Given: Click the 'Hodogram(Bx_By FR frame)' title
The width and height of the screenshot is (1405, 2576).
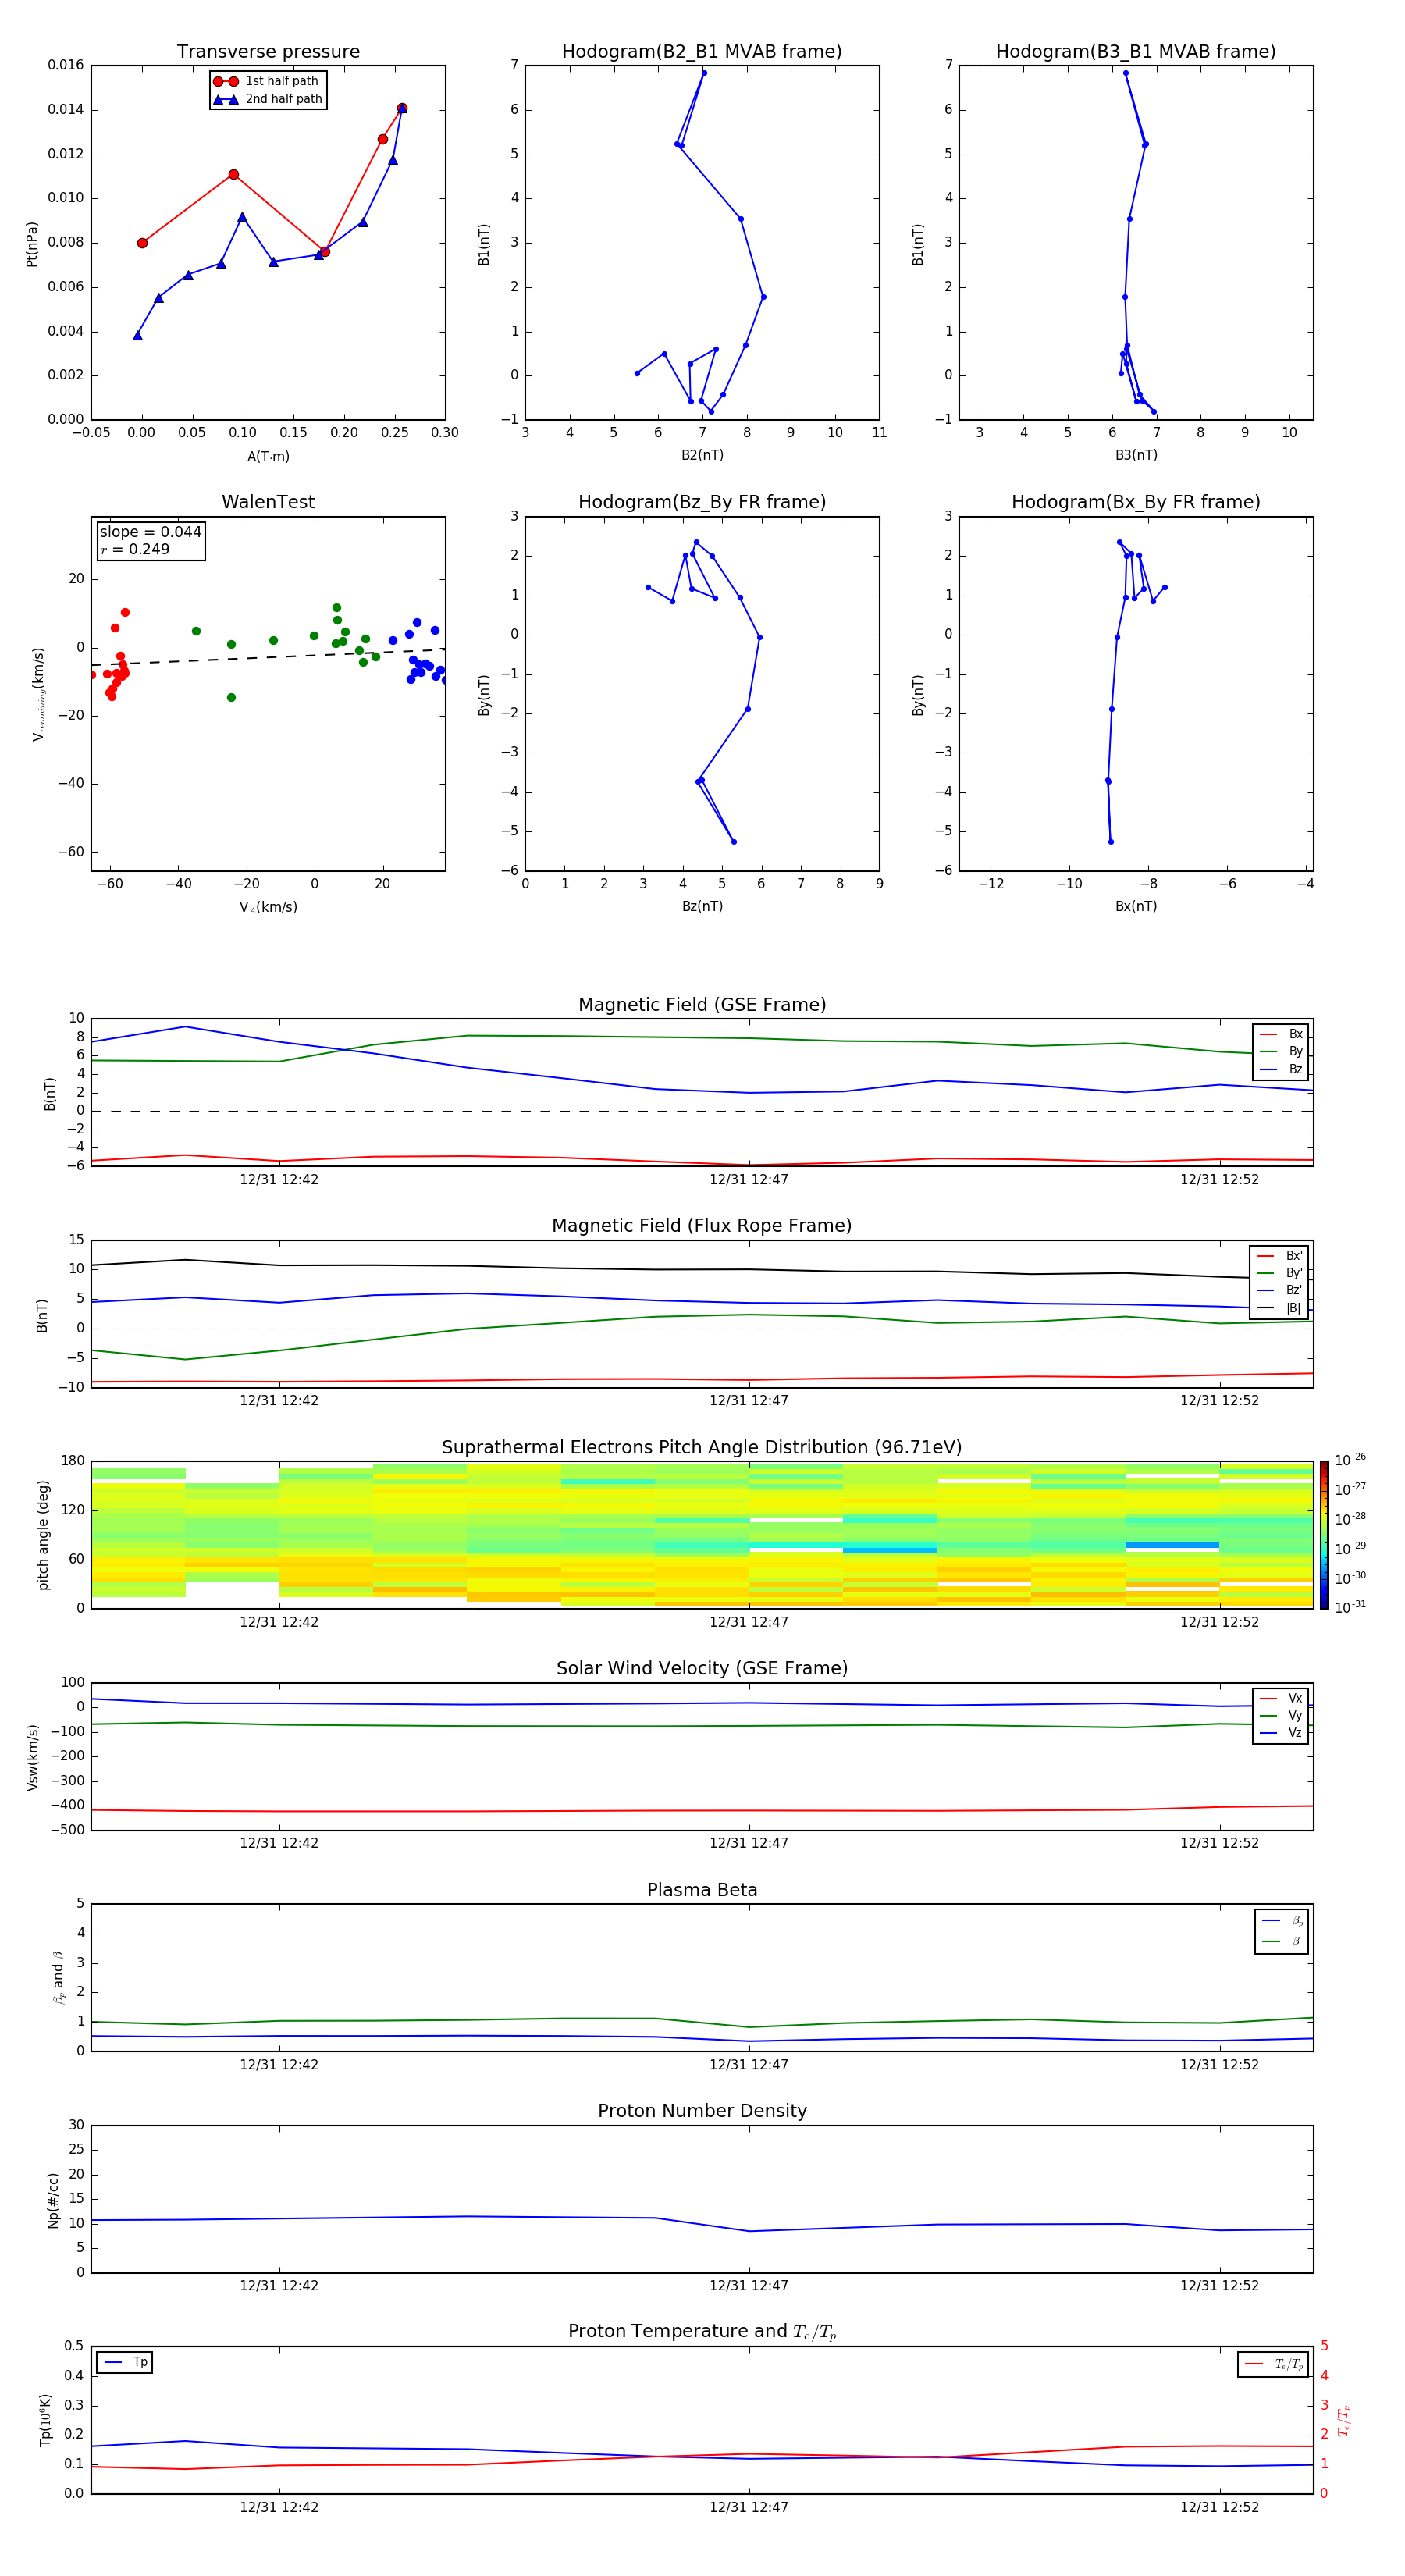Looking at the screenshot, I should 1136,502.
